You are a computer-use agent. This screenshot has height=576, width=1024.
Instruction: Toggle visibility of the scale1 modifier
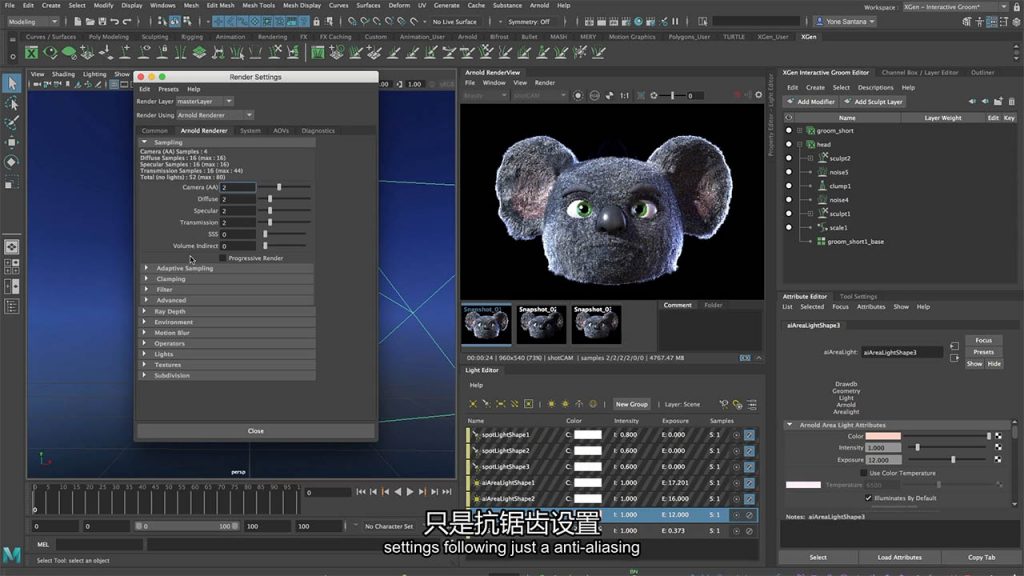coord(788,228)
